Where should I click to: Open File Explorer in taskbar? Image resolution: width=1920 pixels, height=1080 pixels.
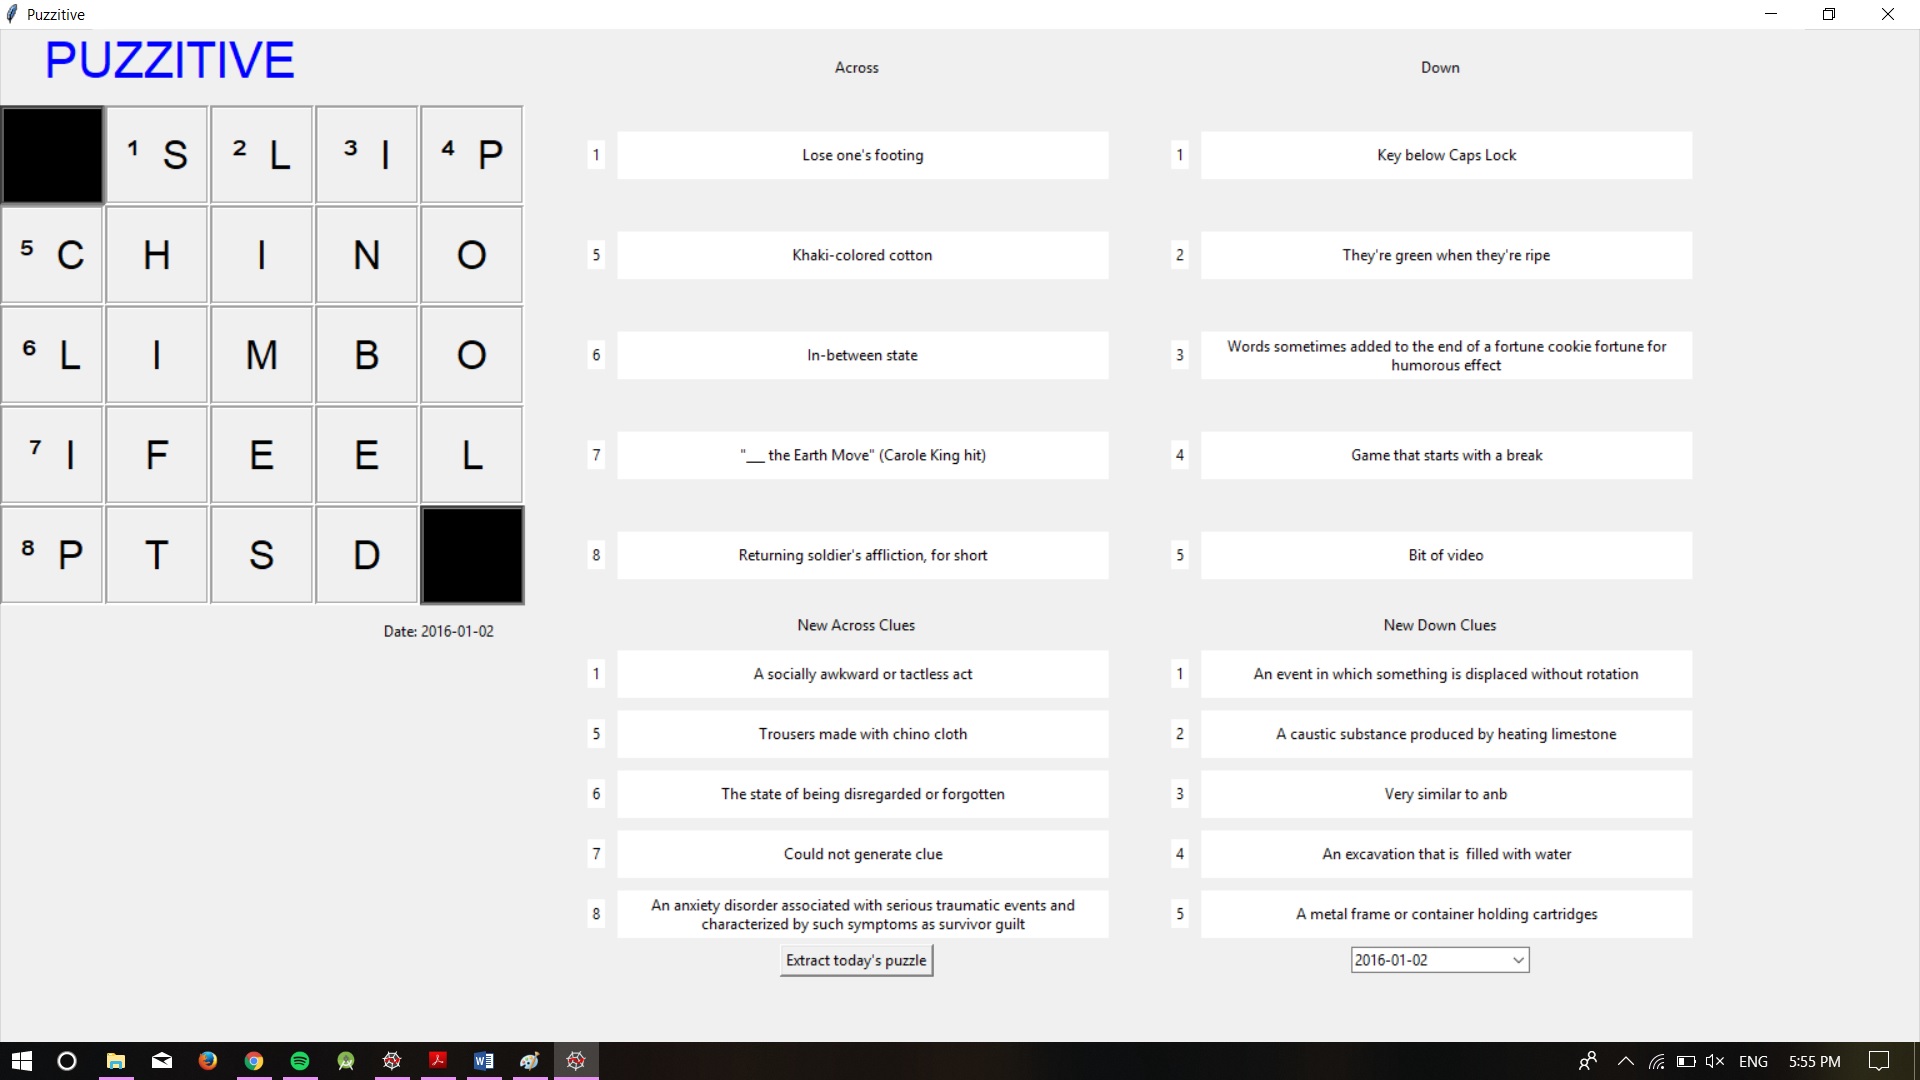click(116, 1061)
